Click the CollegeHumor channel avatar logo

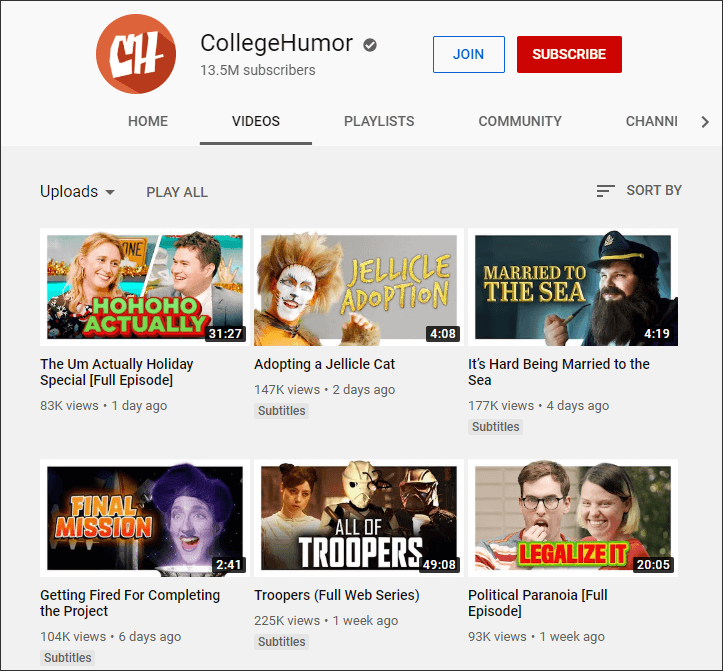(x=136, y=54)
